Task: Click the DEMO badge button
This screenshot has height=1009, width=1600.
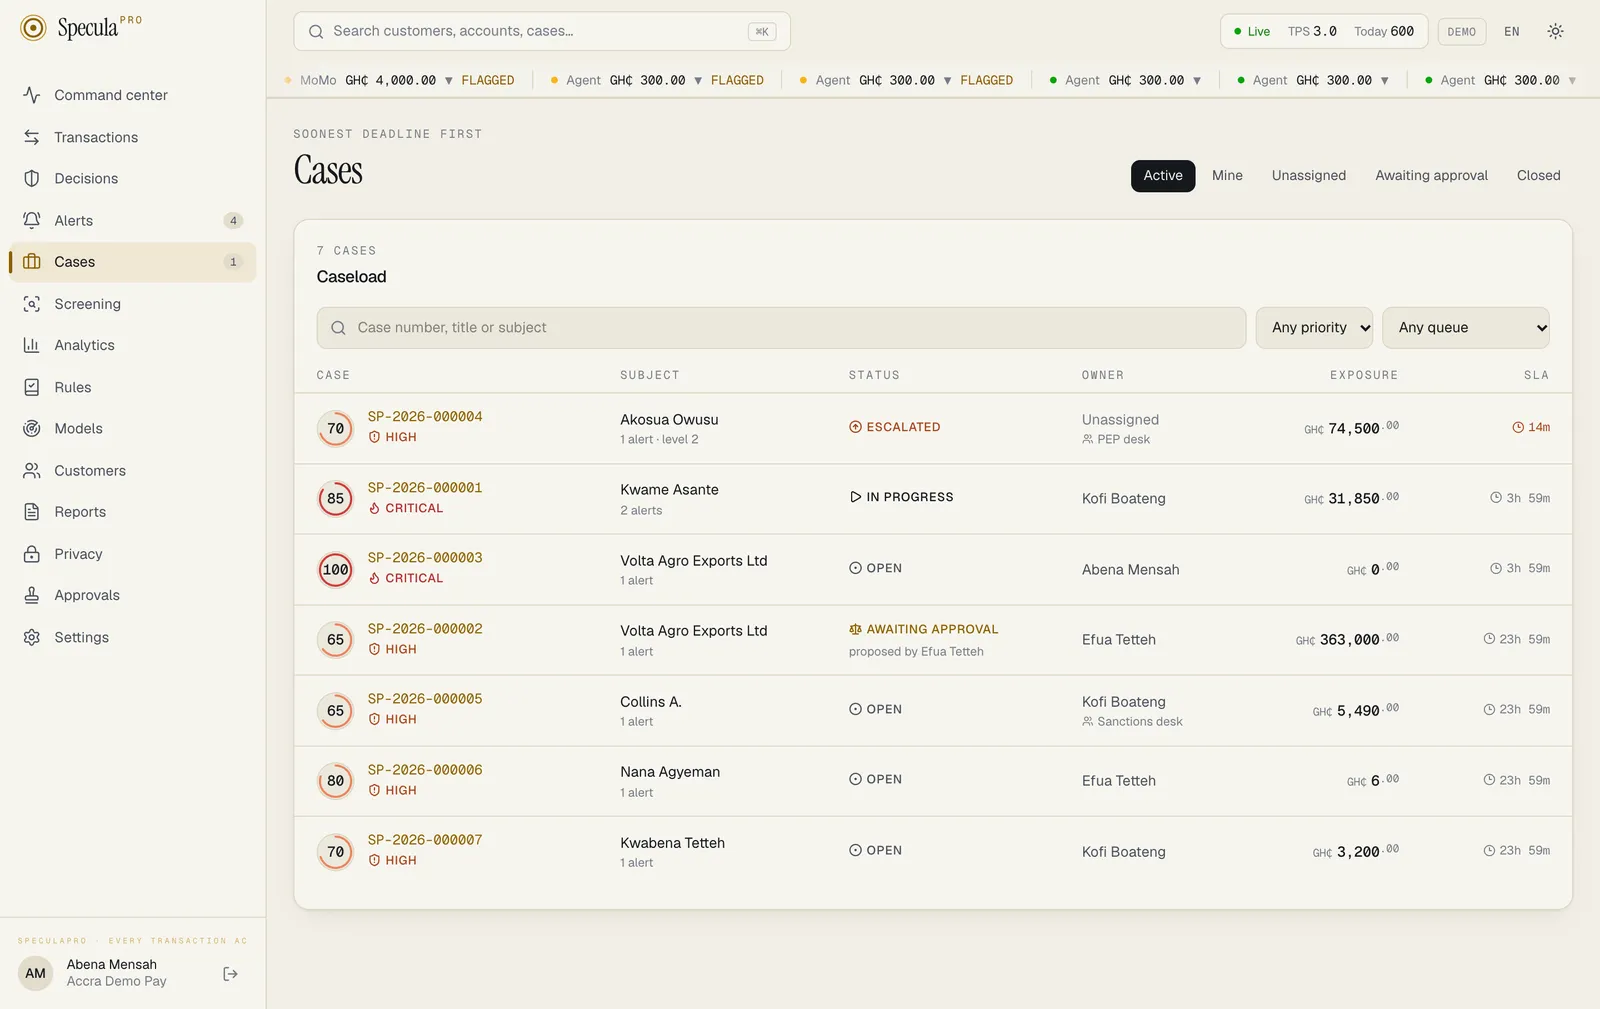Action: coord(1461,31)
